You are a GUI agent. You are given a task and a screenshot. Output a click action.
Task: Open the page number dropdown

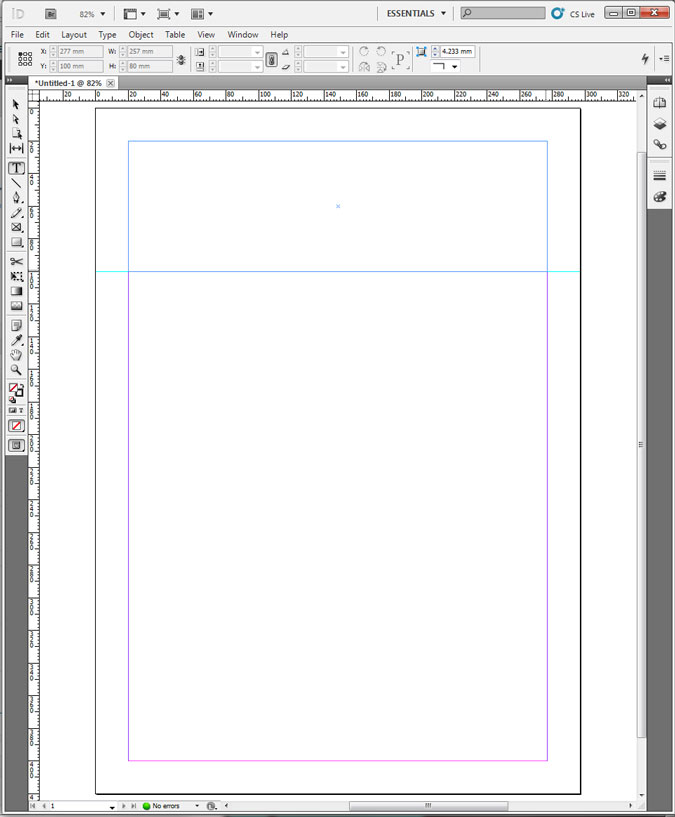click(112, 806)
